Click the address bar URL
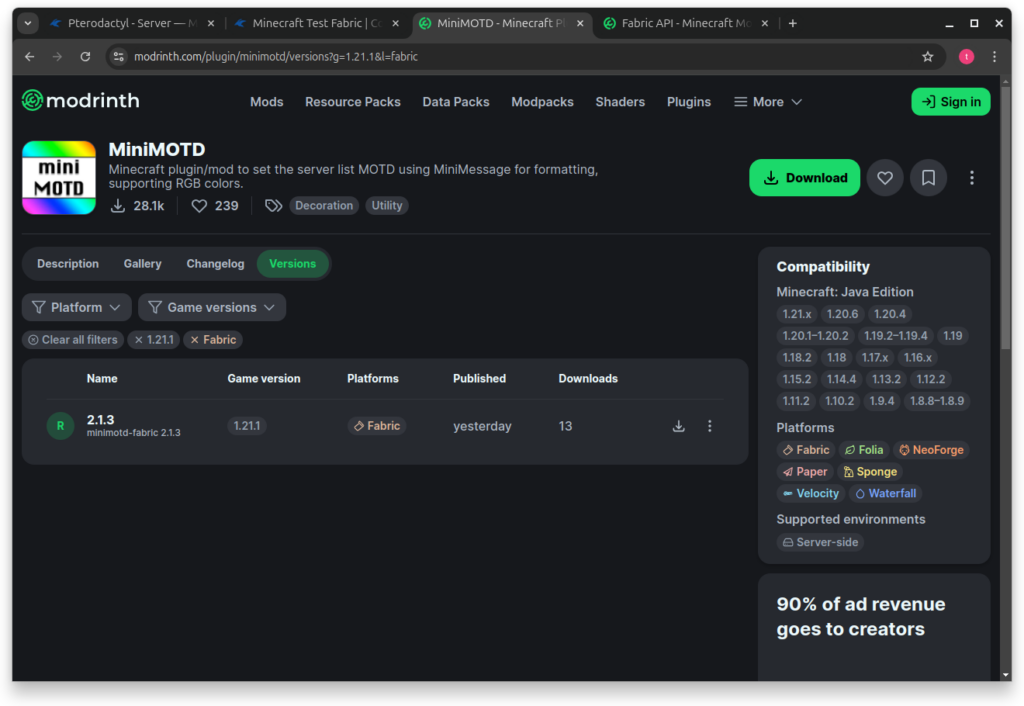Image resolution: width=1024 pixels, height=706 pixels. [276, 57]
